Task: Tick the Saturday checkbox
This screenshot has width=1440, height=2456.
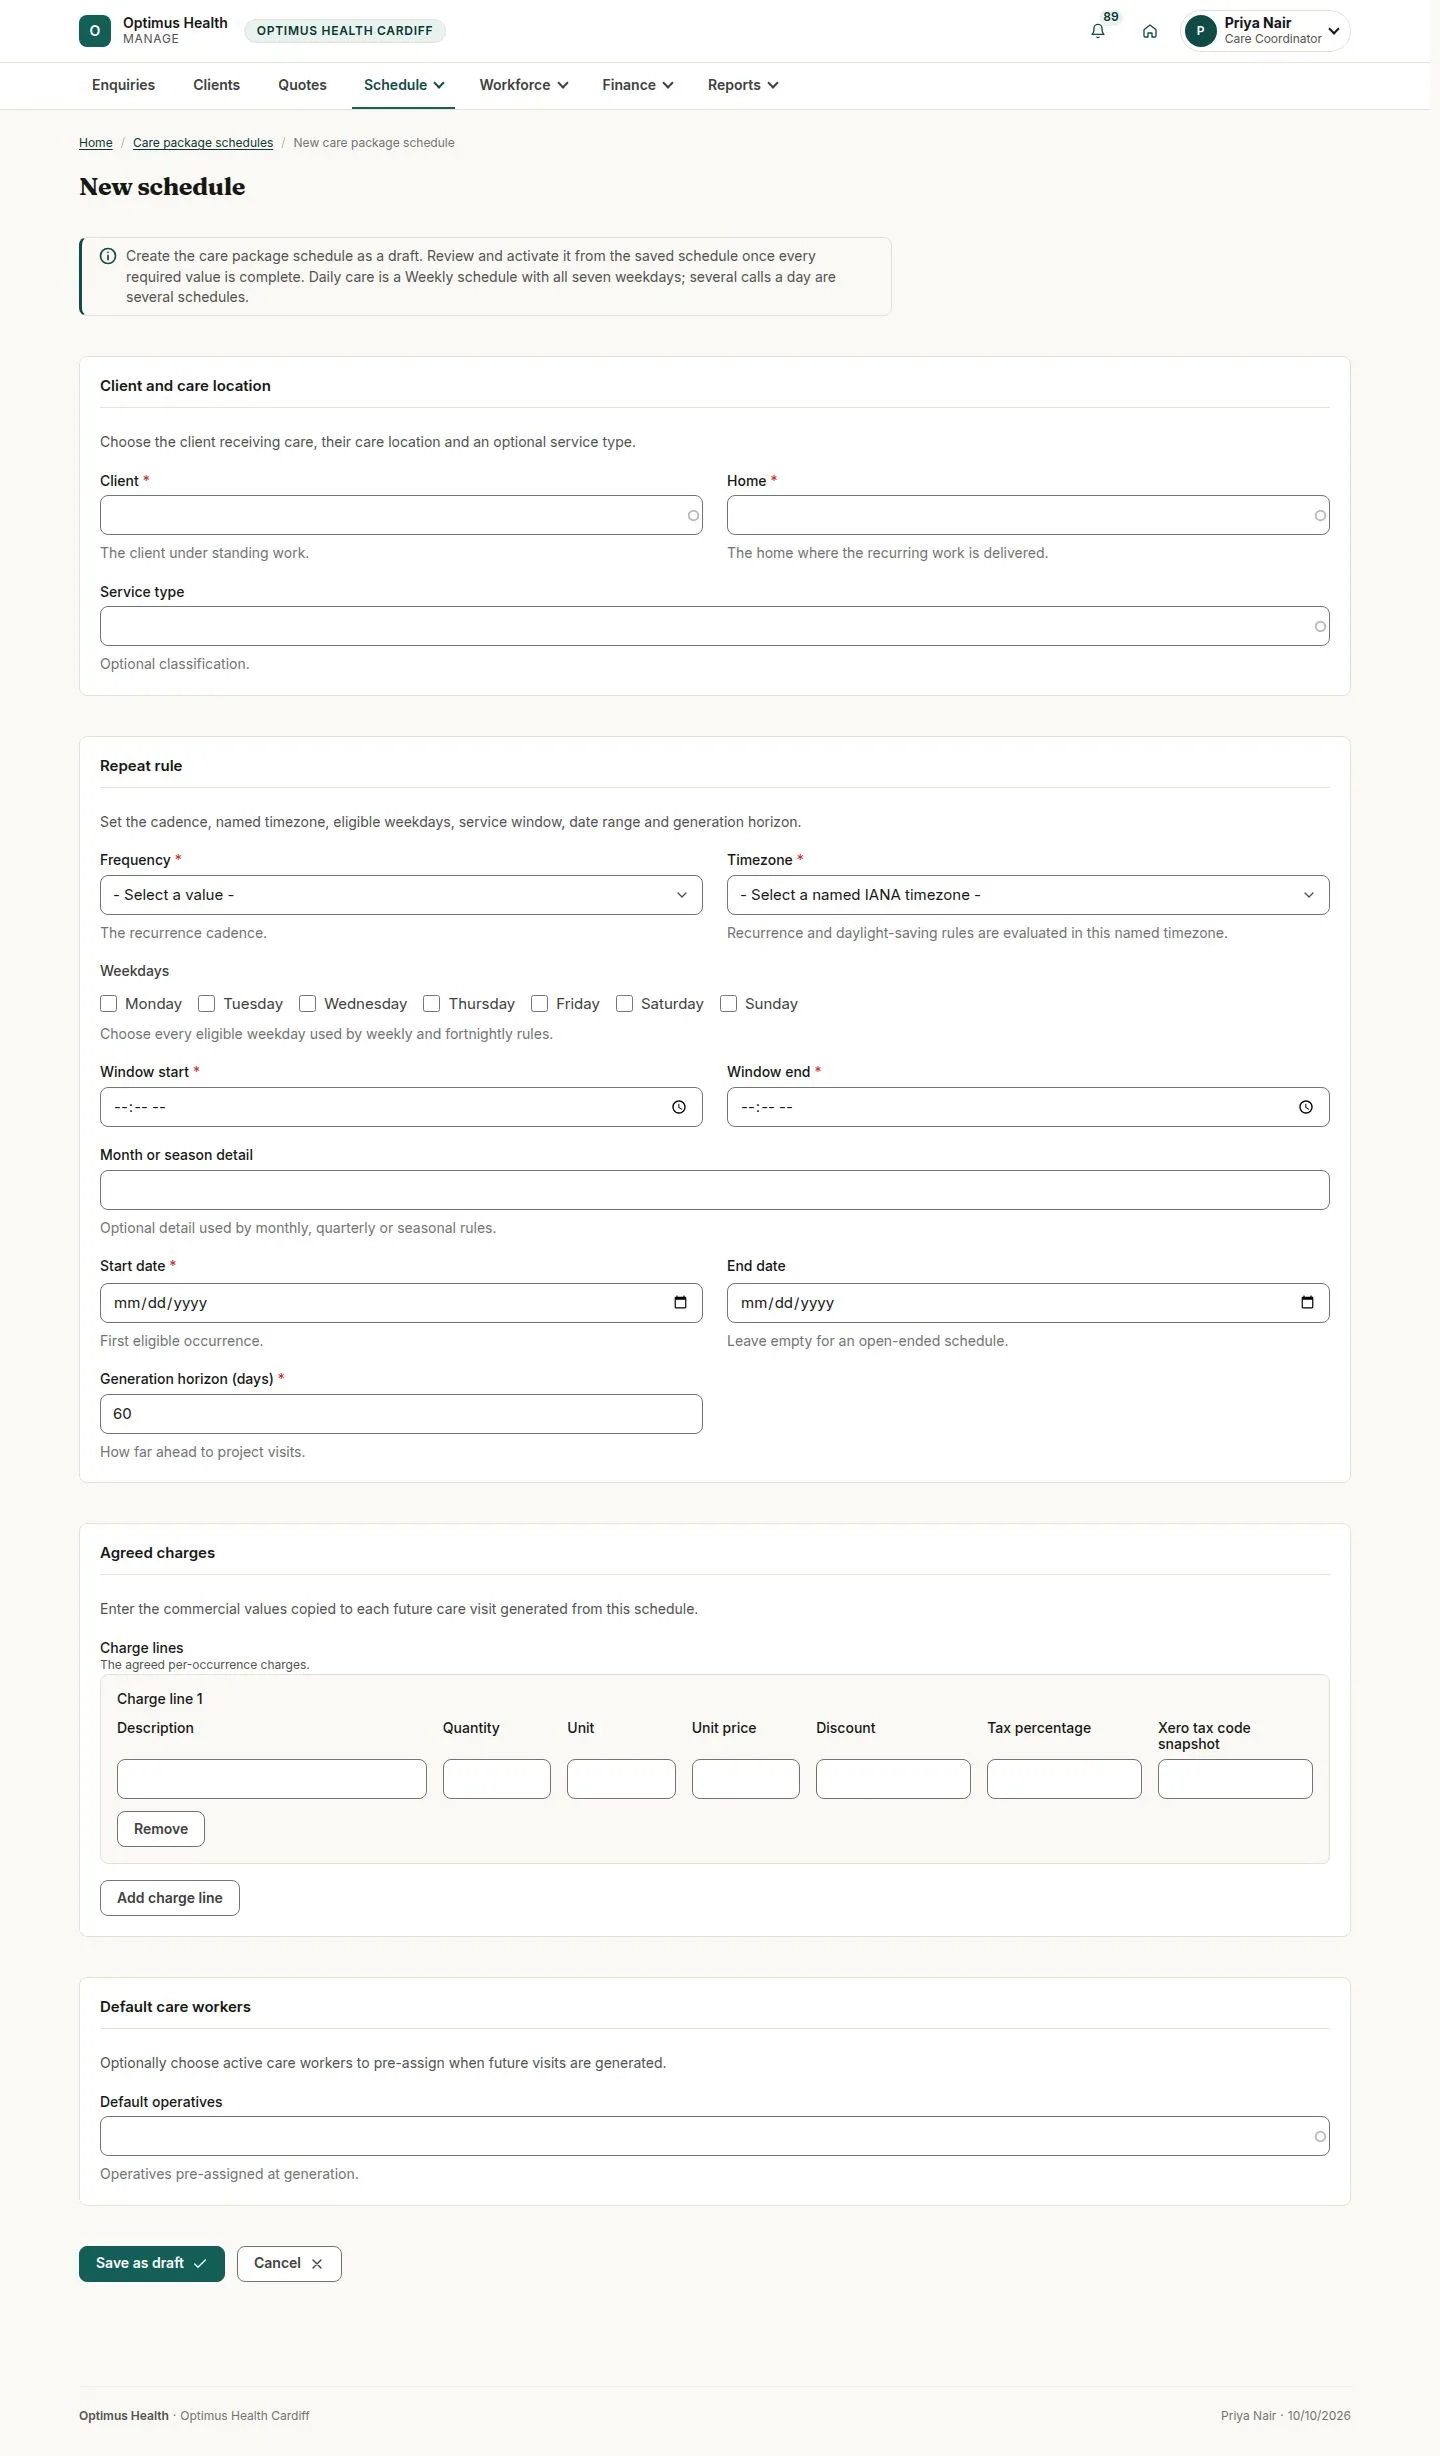Action: coord(625,1003)
